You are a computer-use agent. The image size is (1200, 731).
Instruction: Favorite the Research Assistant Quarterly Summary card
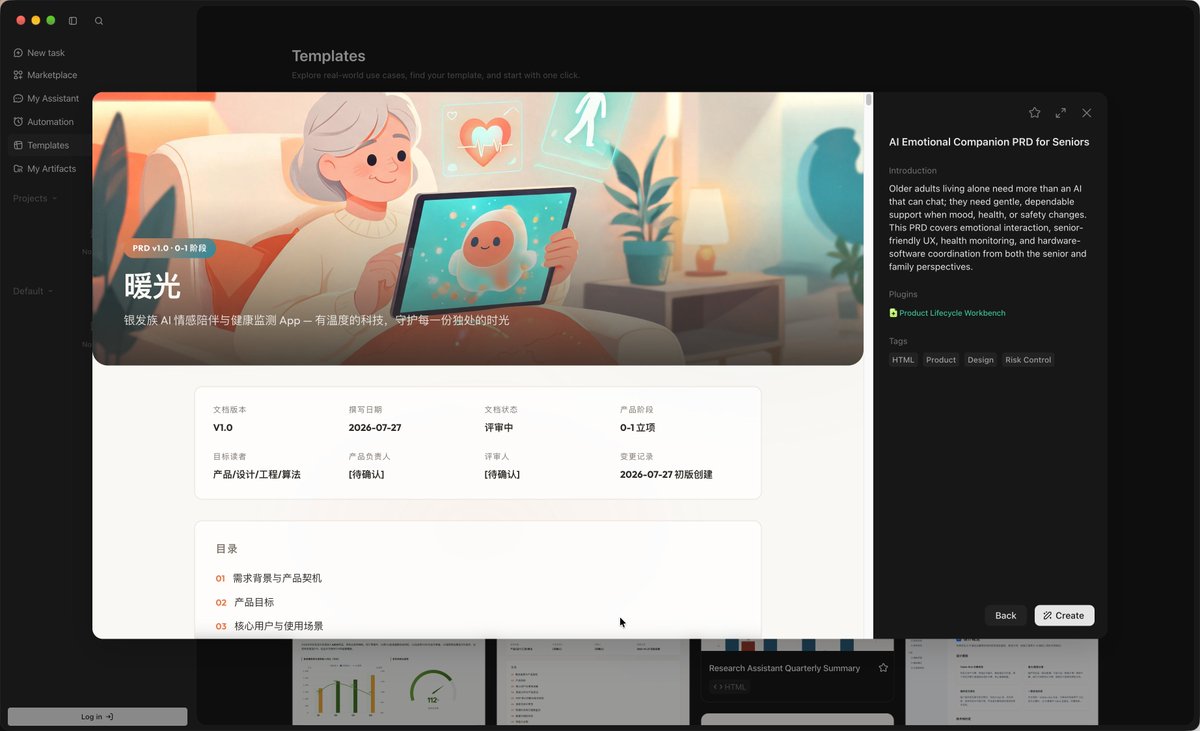pos(883,668)
